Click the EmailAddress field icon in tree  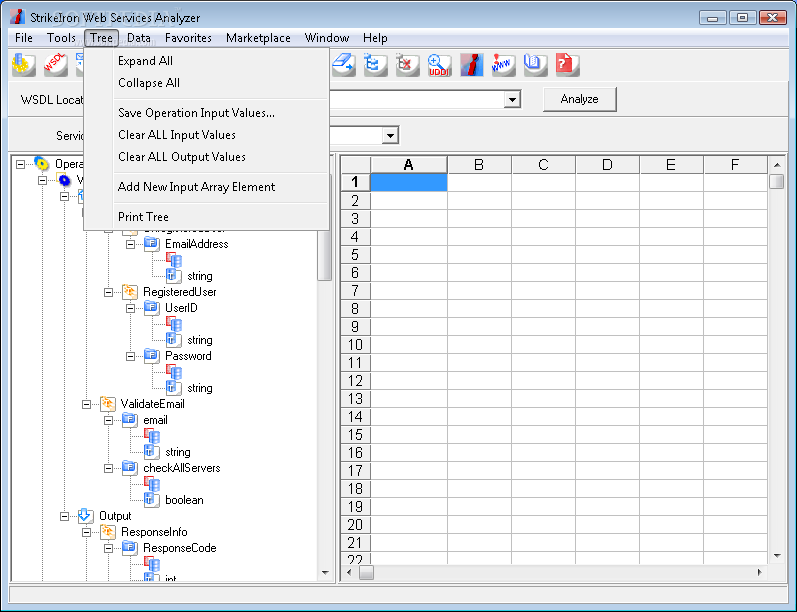(x=151, y=244)
